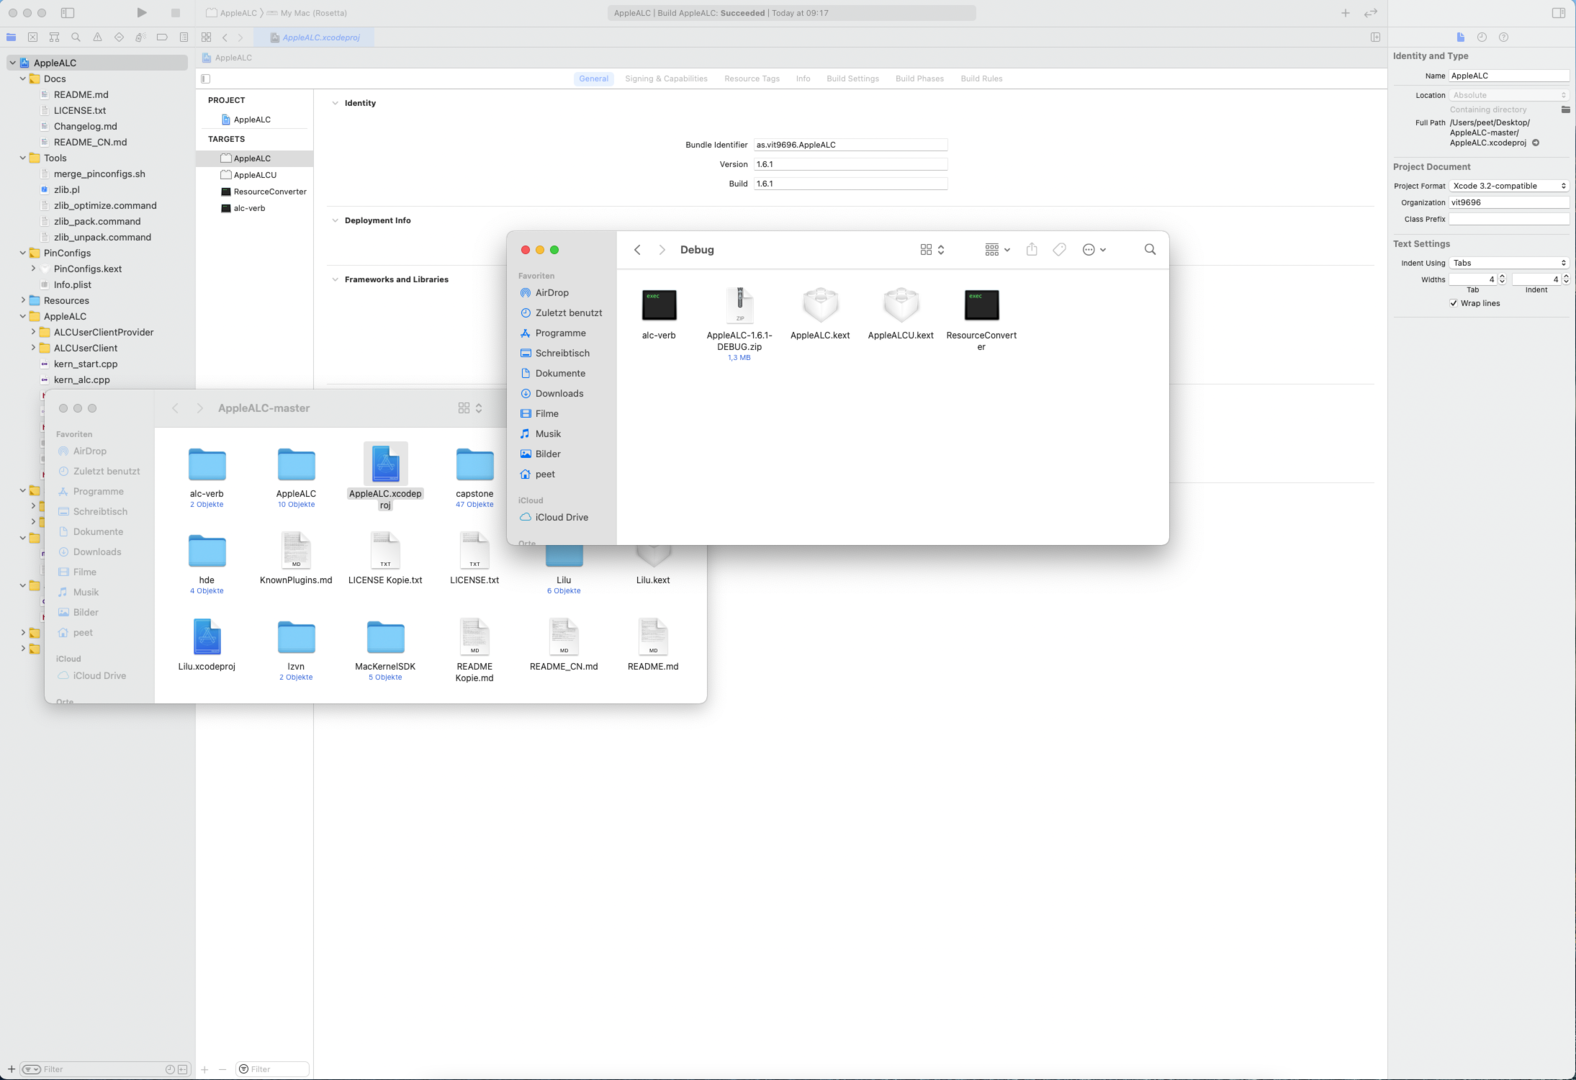Image resolution: width=1576 pixels, height=1080 pixels.
Task: Open the Issue navigator warning triangle
Action: point(97,37)
